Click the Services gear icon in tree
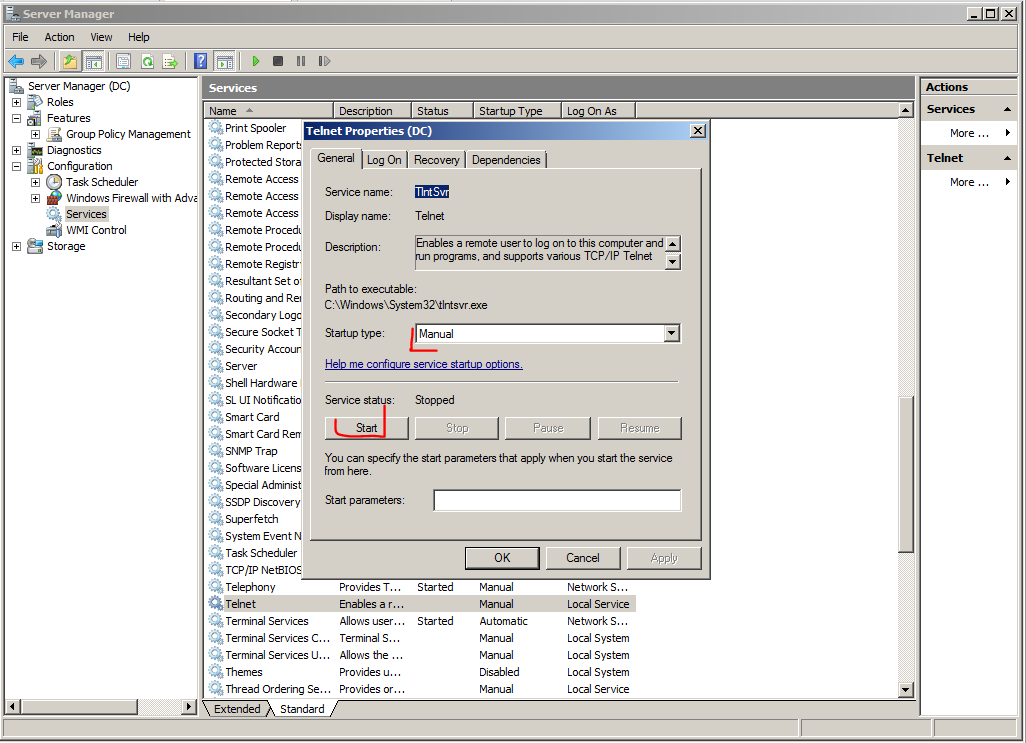 pos(54,214)
